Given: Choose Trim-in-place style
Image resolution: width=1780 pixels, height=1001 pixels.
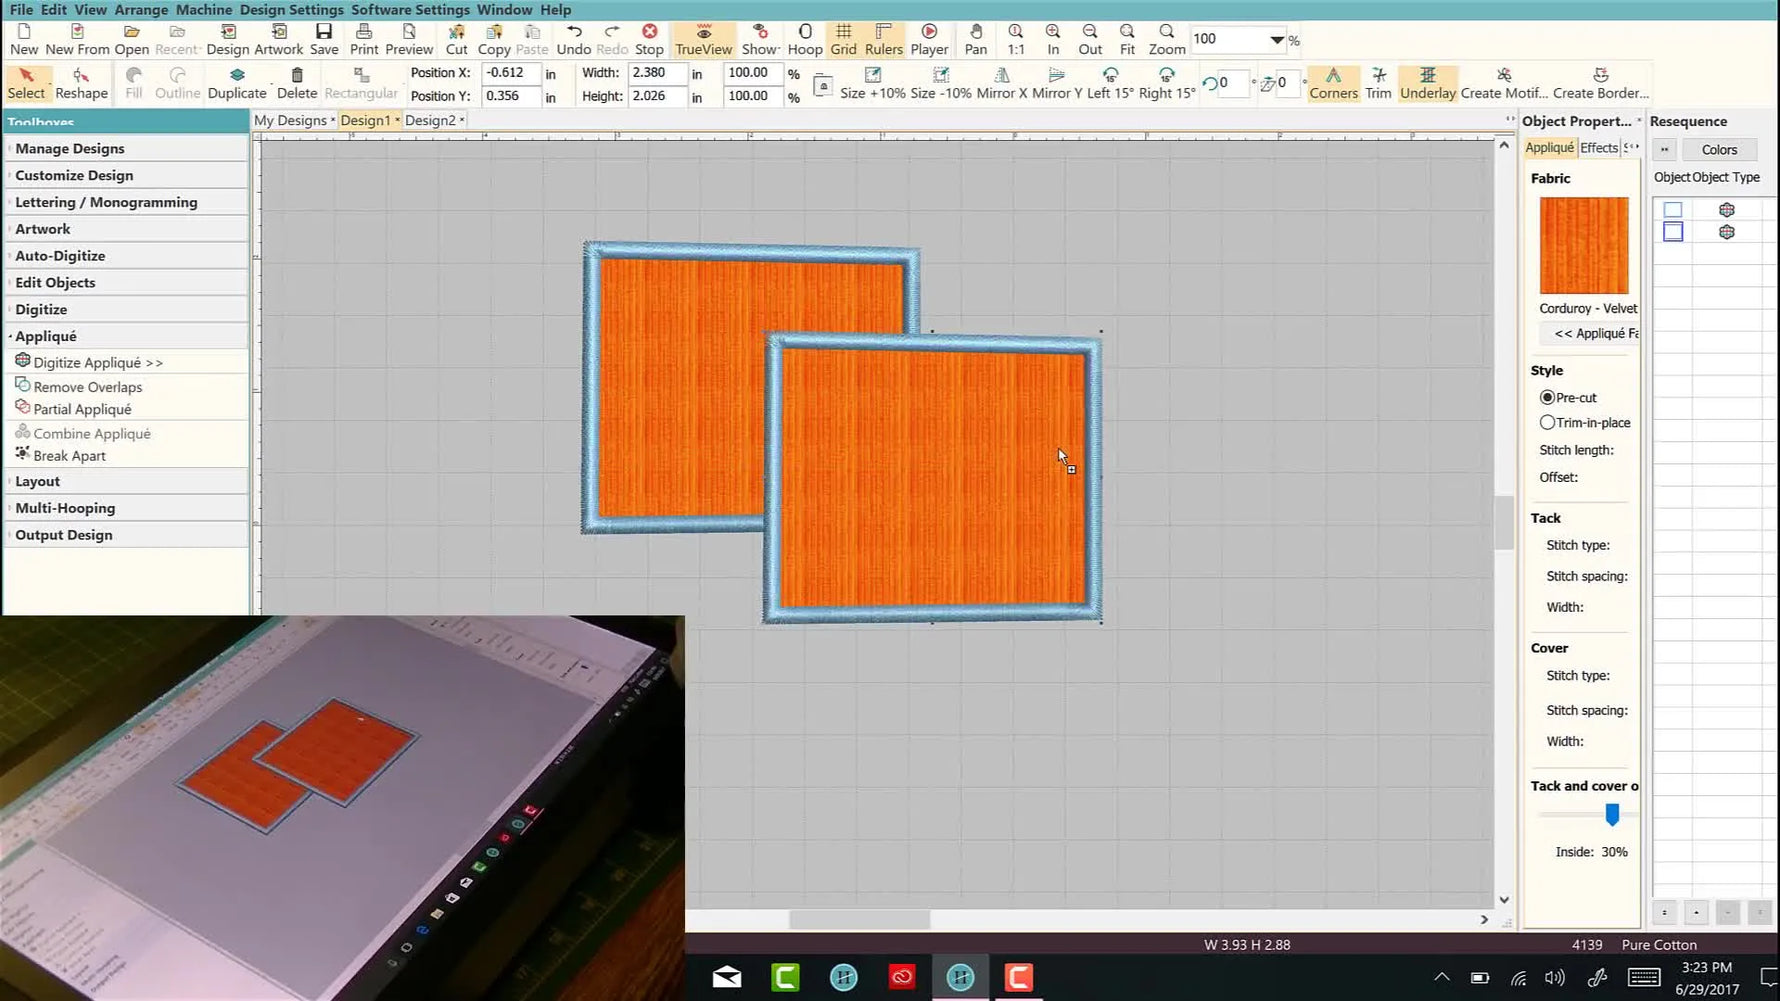Looking at the screenshot, I should [1547, 422].
